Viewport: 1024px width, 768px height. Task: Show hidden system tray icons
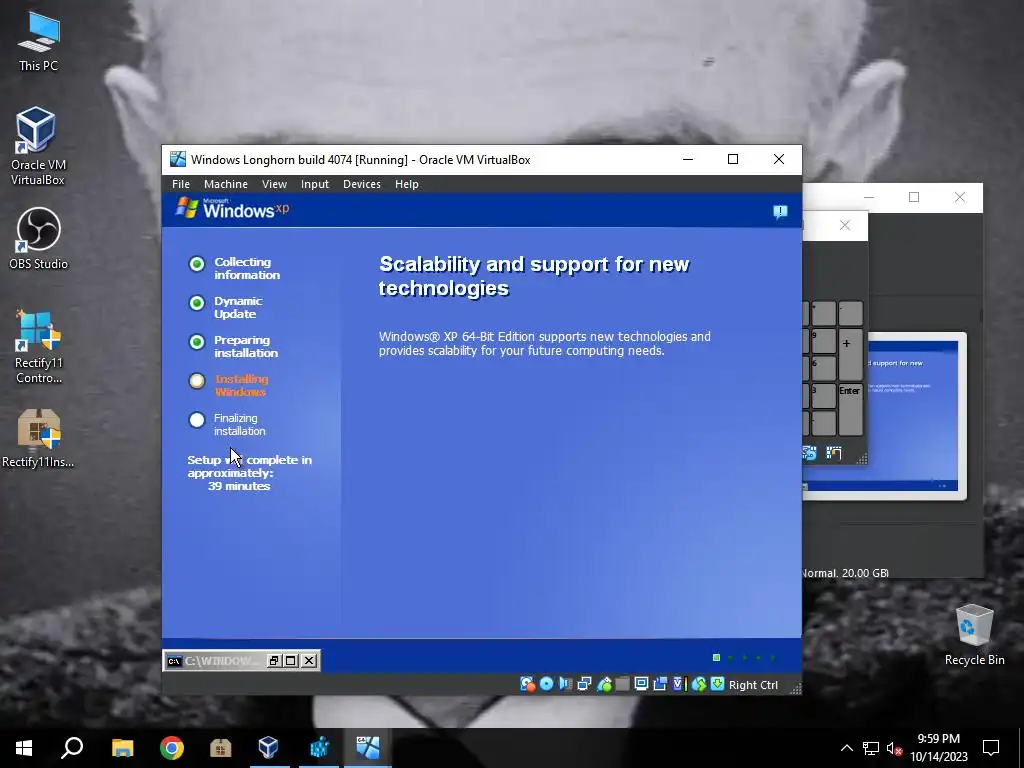846,748
